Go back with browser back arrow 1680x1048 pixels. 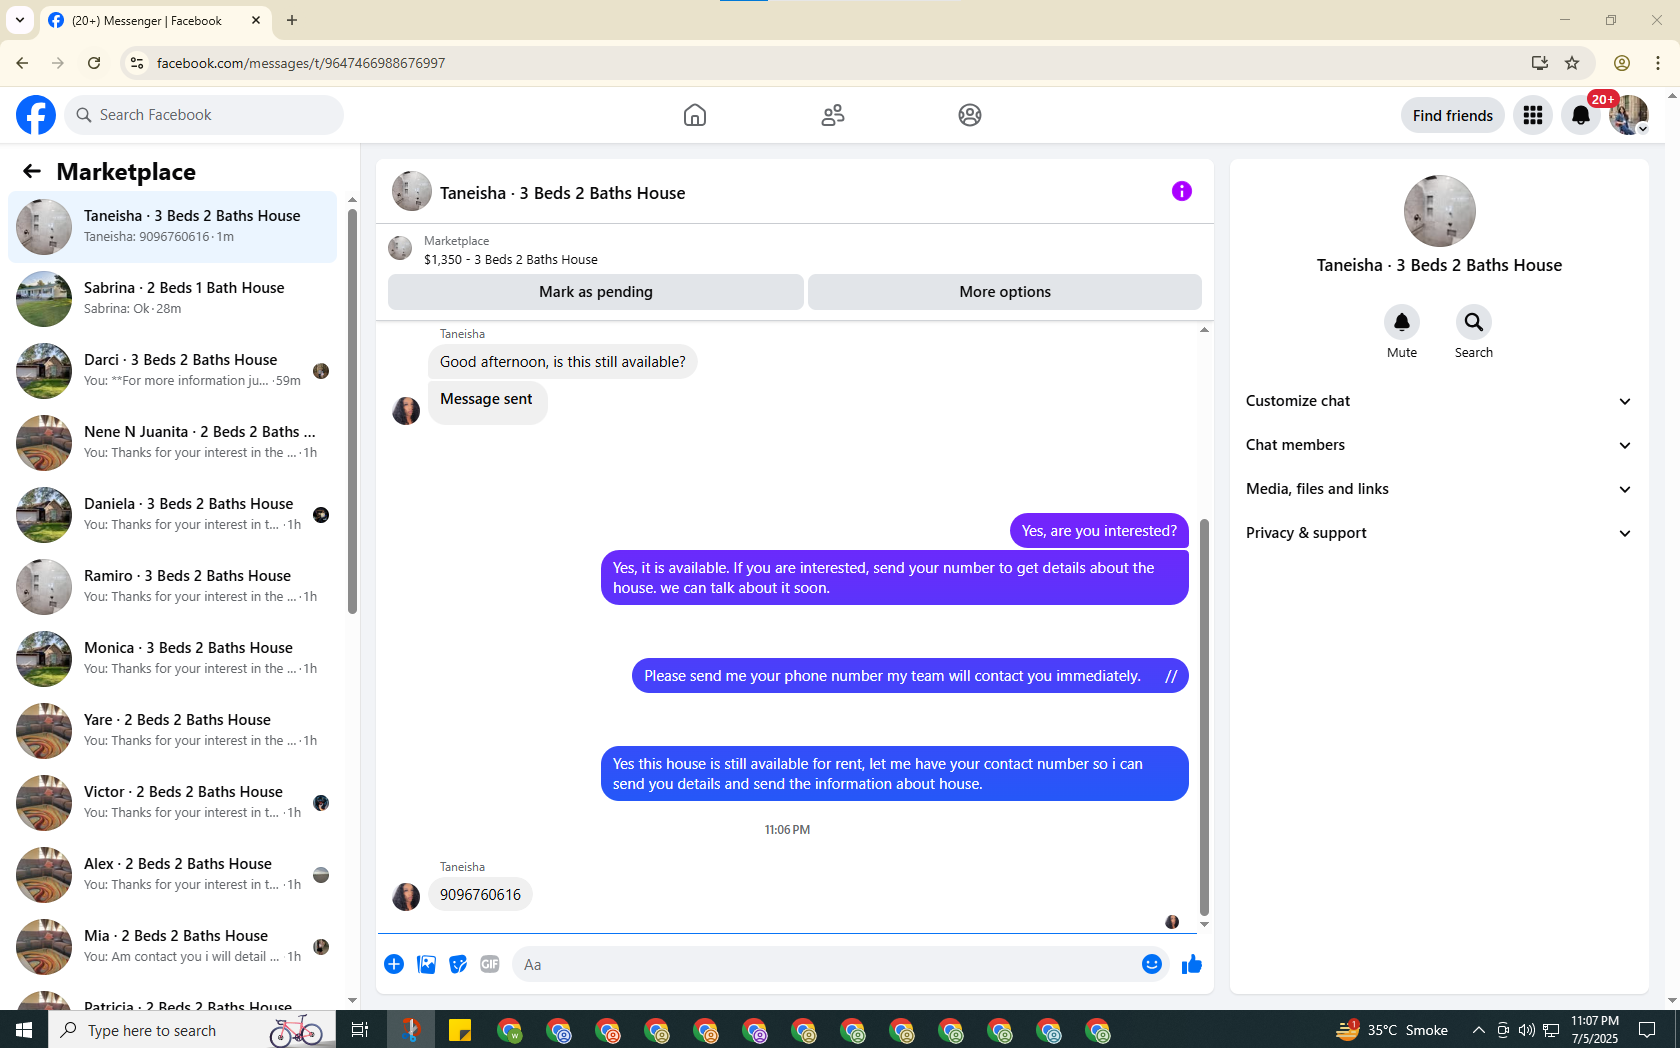(22, 63)
